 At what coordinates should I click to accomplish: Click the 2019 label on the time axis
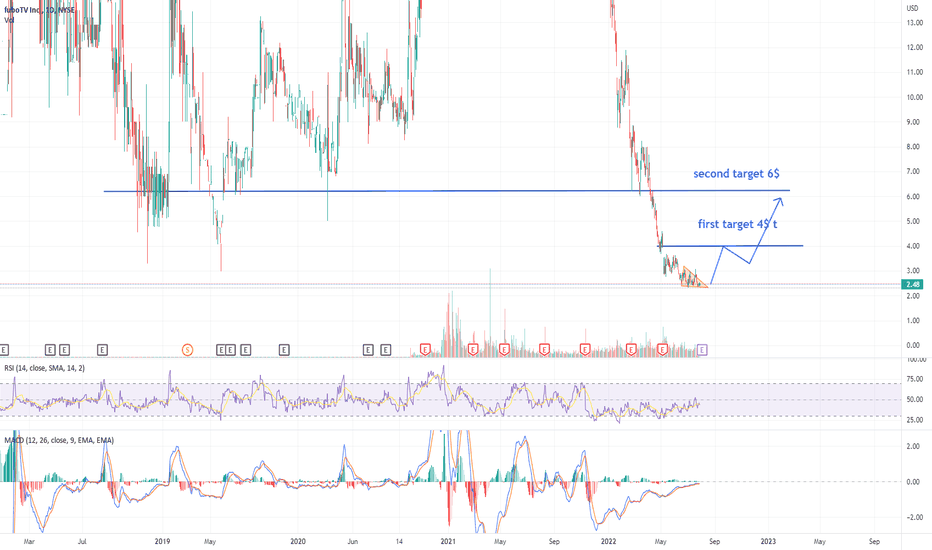click(x=162, y=541)
